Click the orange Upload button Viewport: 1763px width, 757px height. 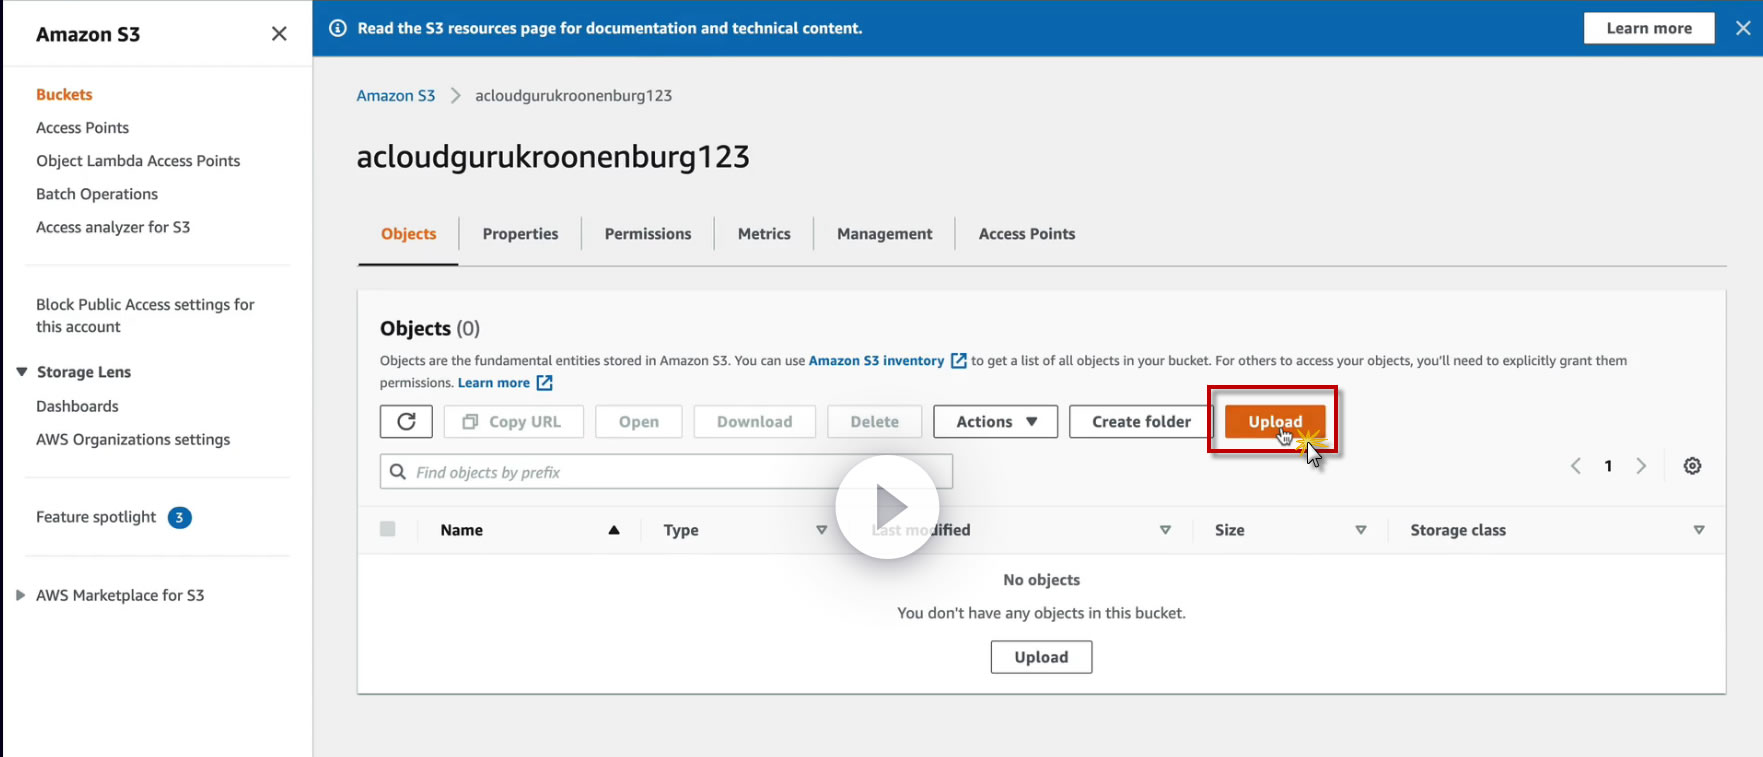1275,422
